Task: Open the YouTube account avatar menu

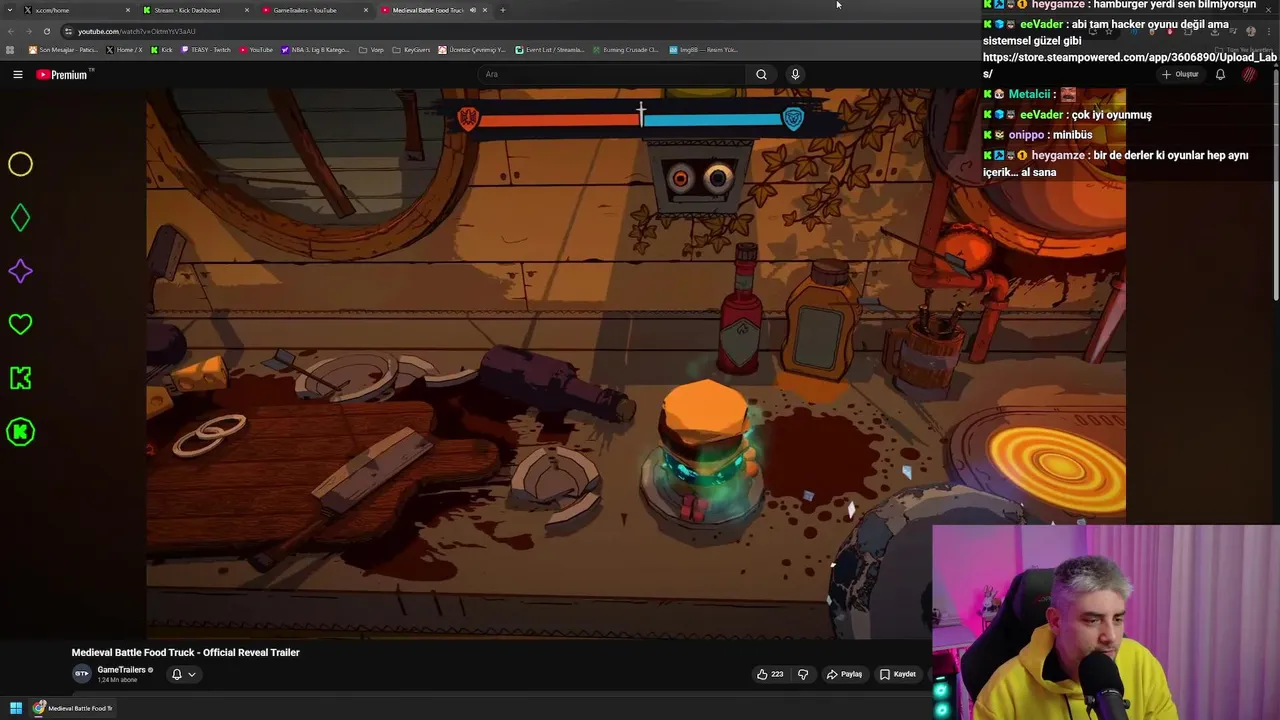Action: (1249, 74)
